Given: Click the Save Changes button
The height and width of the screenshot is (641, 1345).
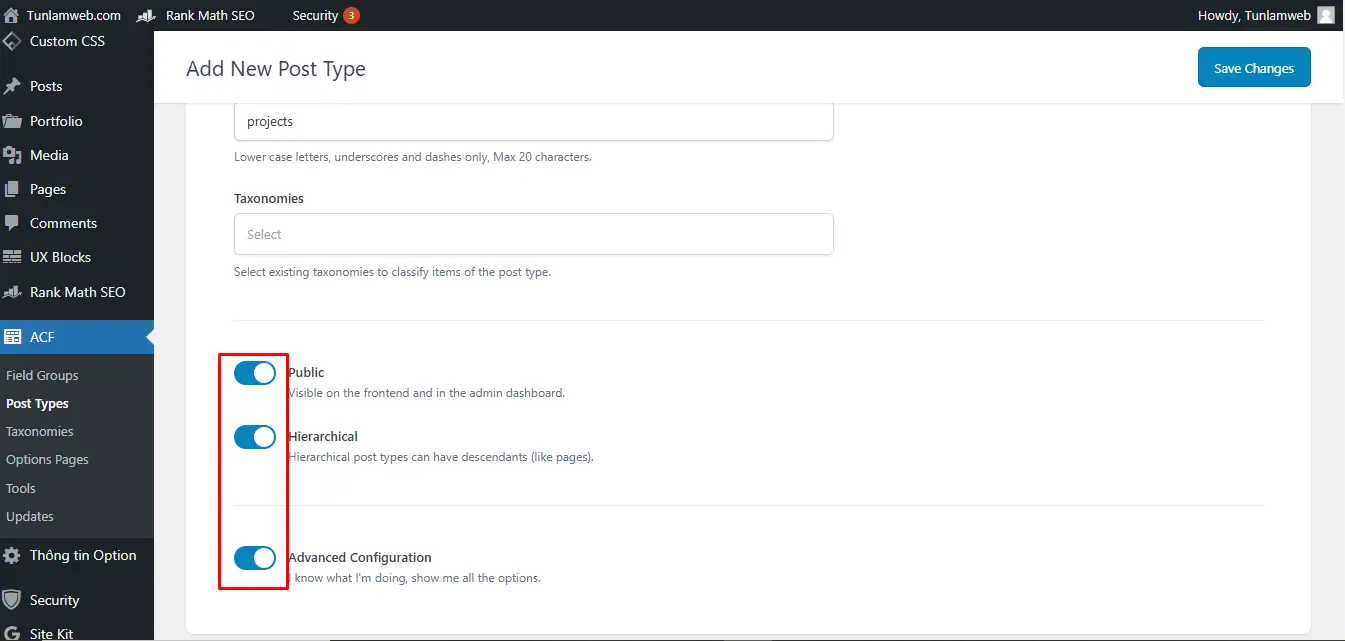Looking at the screenshot, I should pos(1254,68).
